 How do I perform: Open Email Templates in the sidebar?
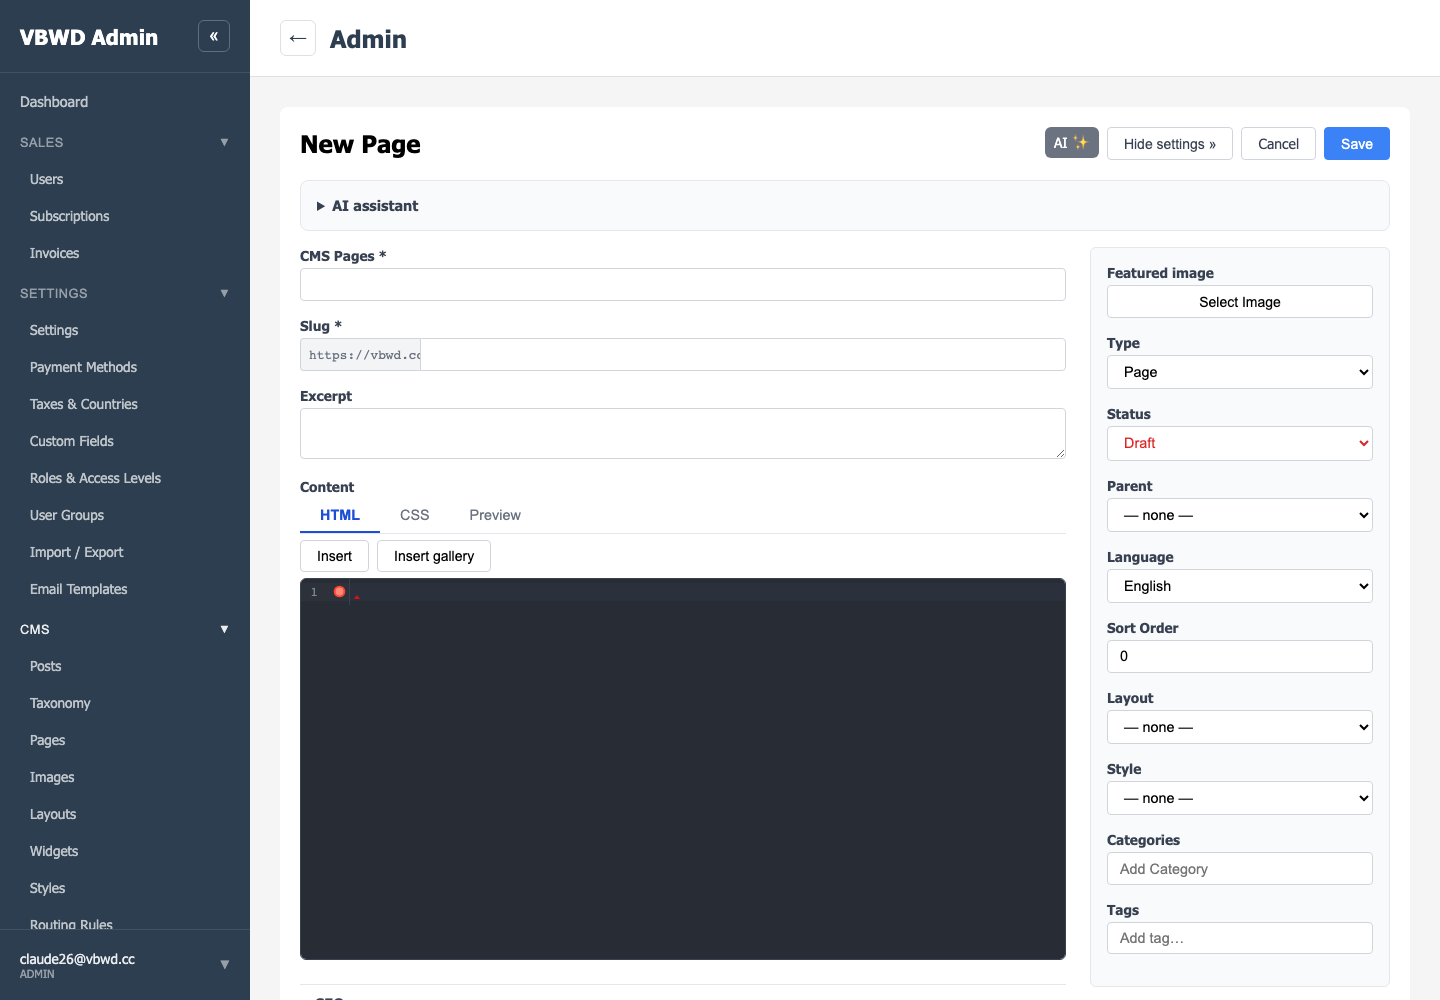pos(79,589)
